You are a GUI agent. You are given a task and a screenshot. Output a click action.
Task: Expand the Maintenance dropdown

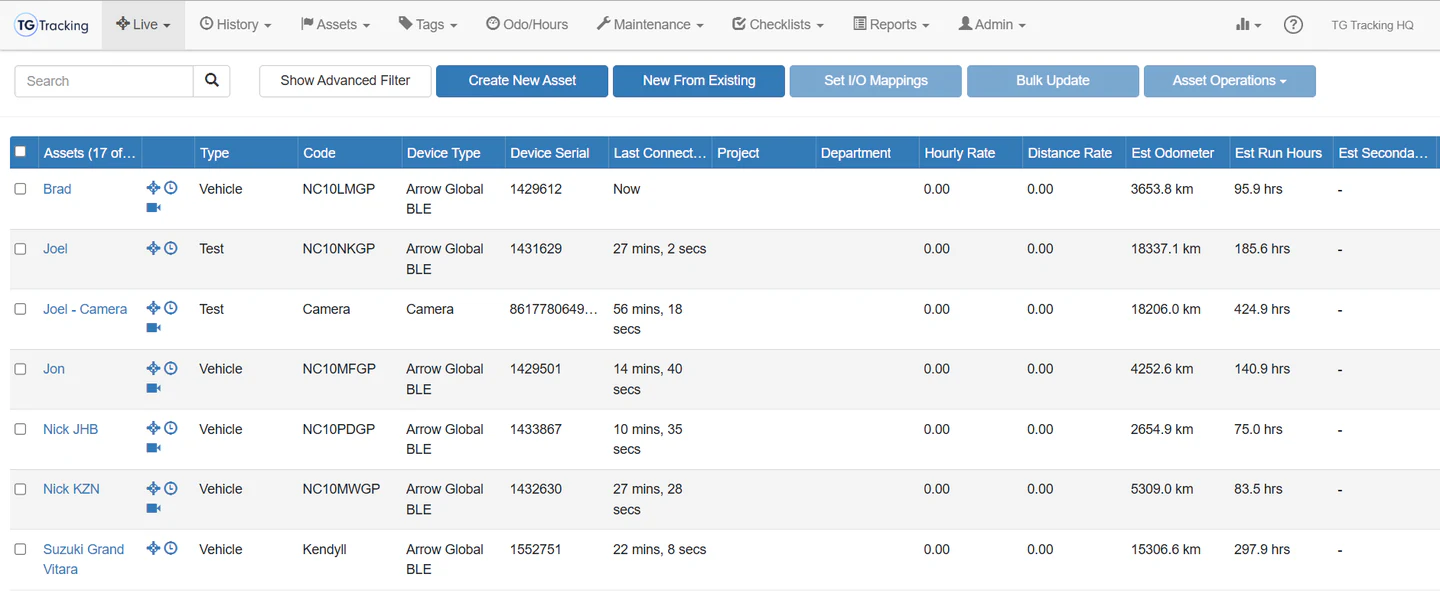click(x=650, y=25)
